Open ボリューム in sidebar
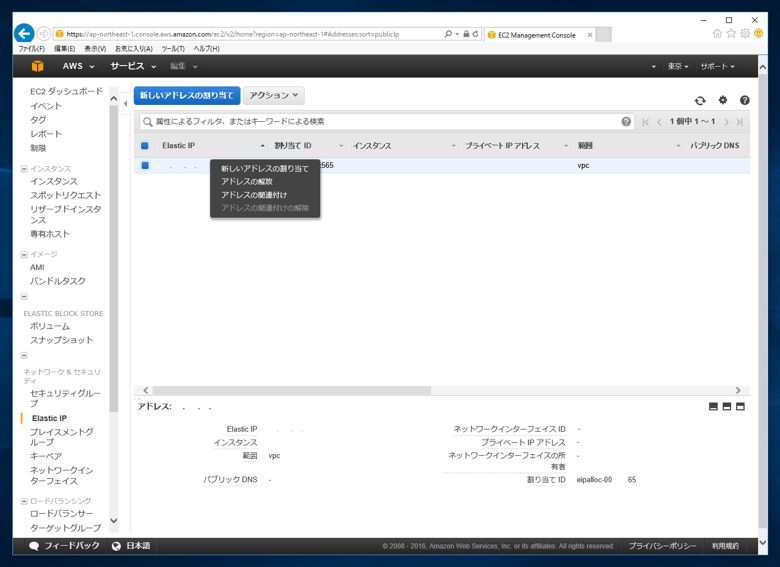 (x=50, y=326)
